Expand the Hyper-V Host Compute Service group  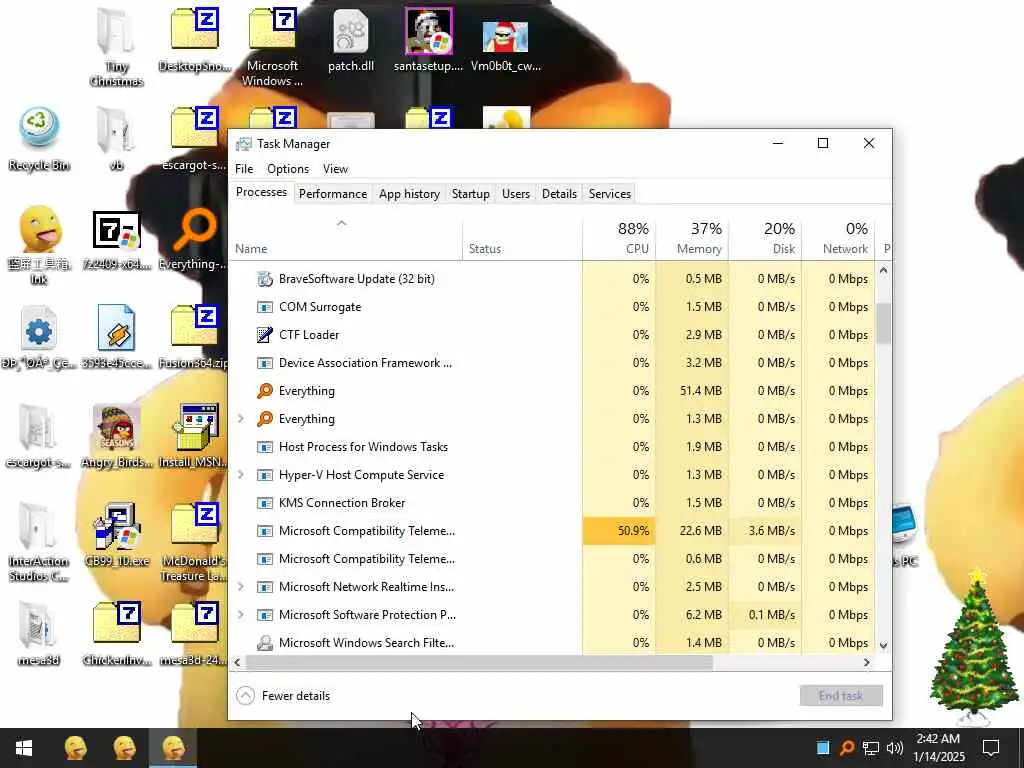241,475
